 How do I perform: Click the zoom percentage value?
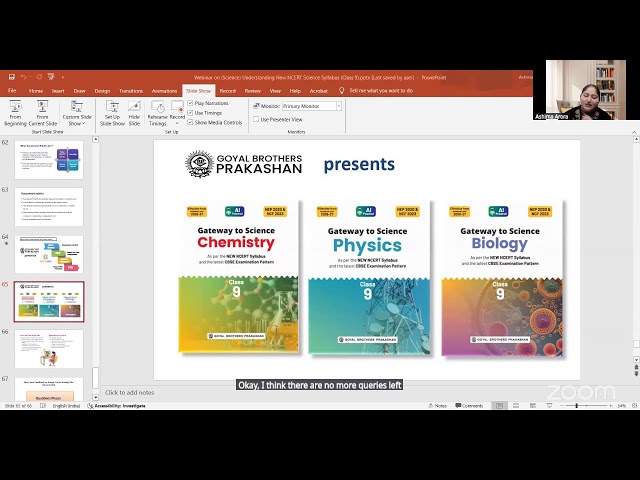click(x=622, y=406)
